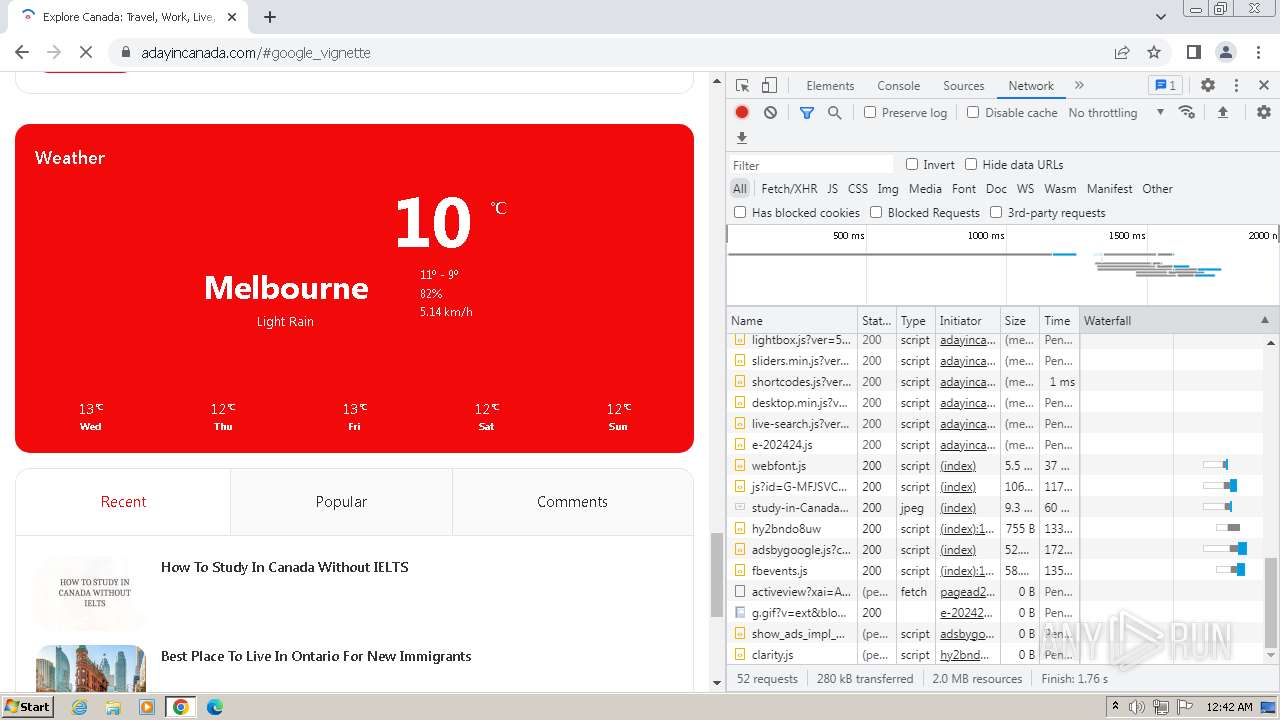This screenshot has height=720, width=1280.
Task: Toggle the network filter funnel icon
Action: click(807, 113)
